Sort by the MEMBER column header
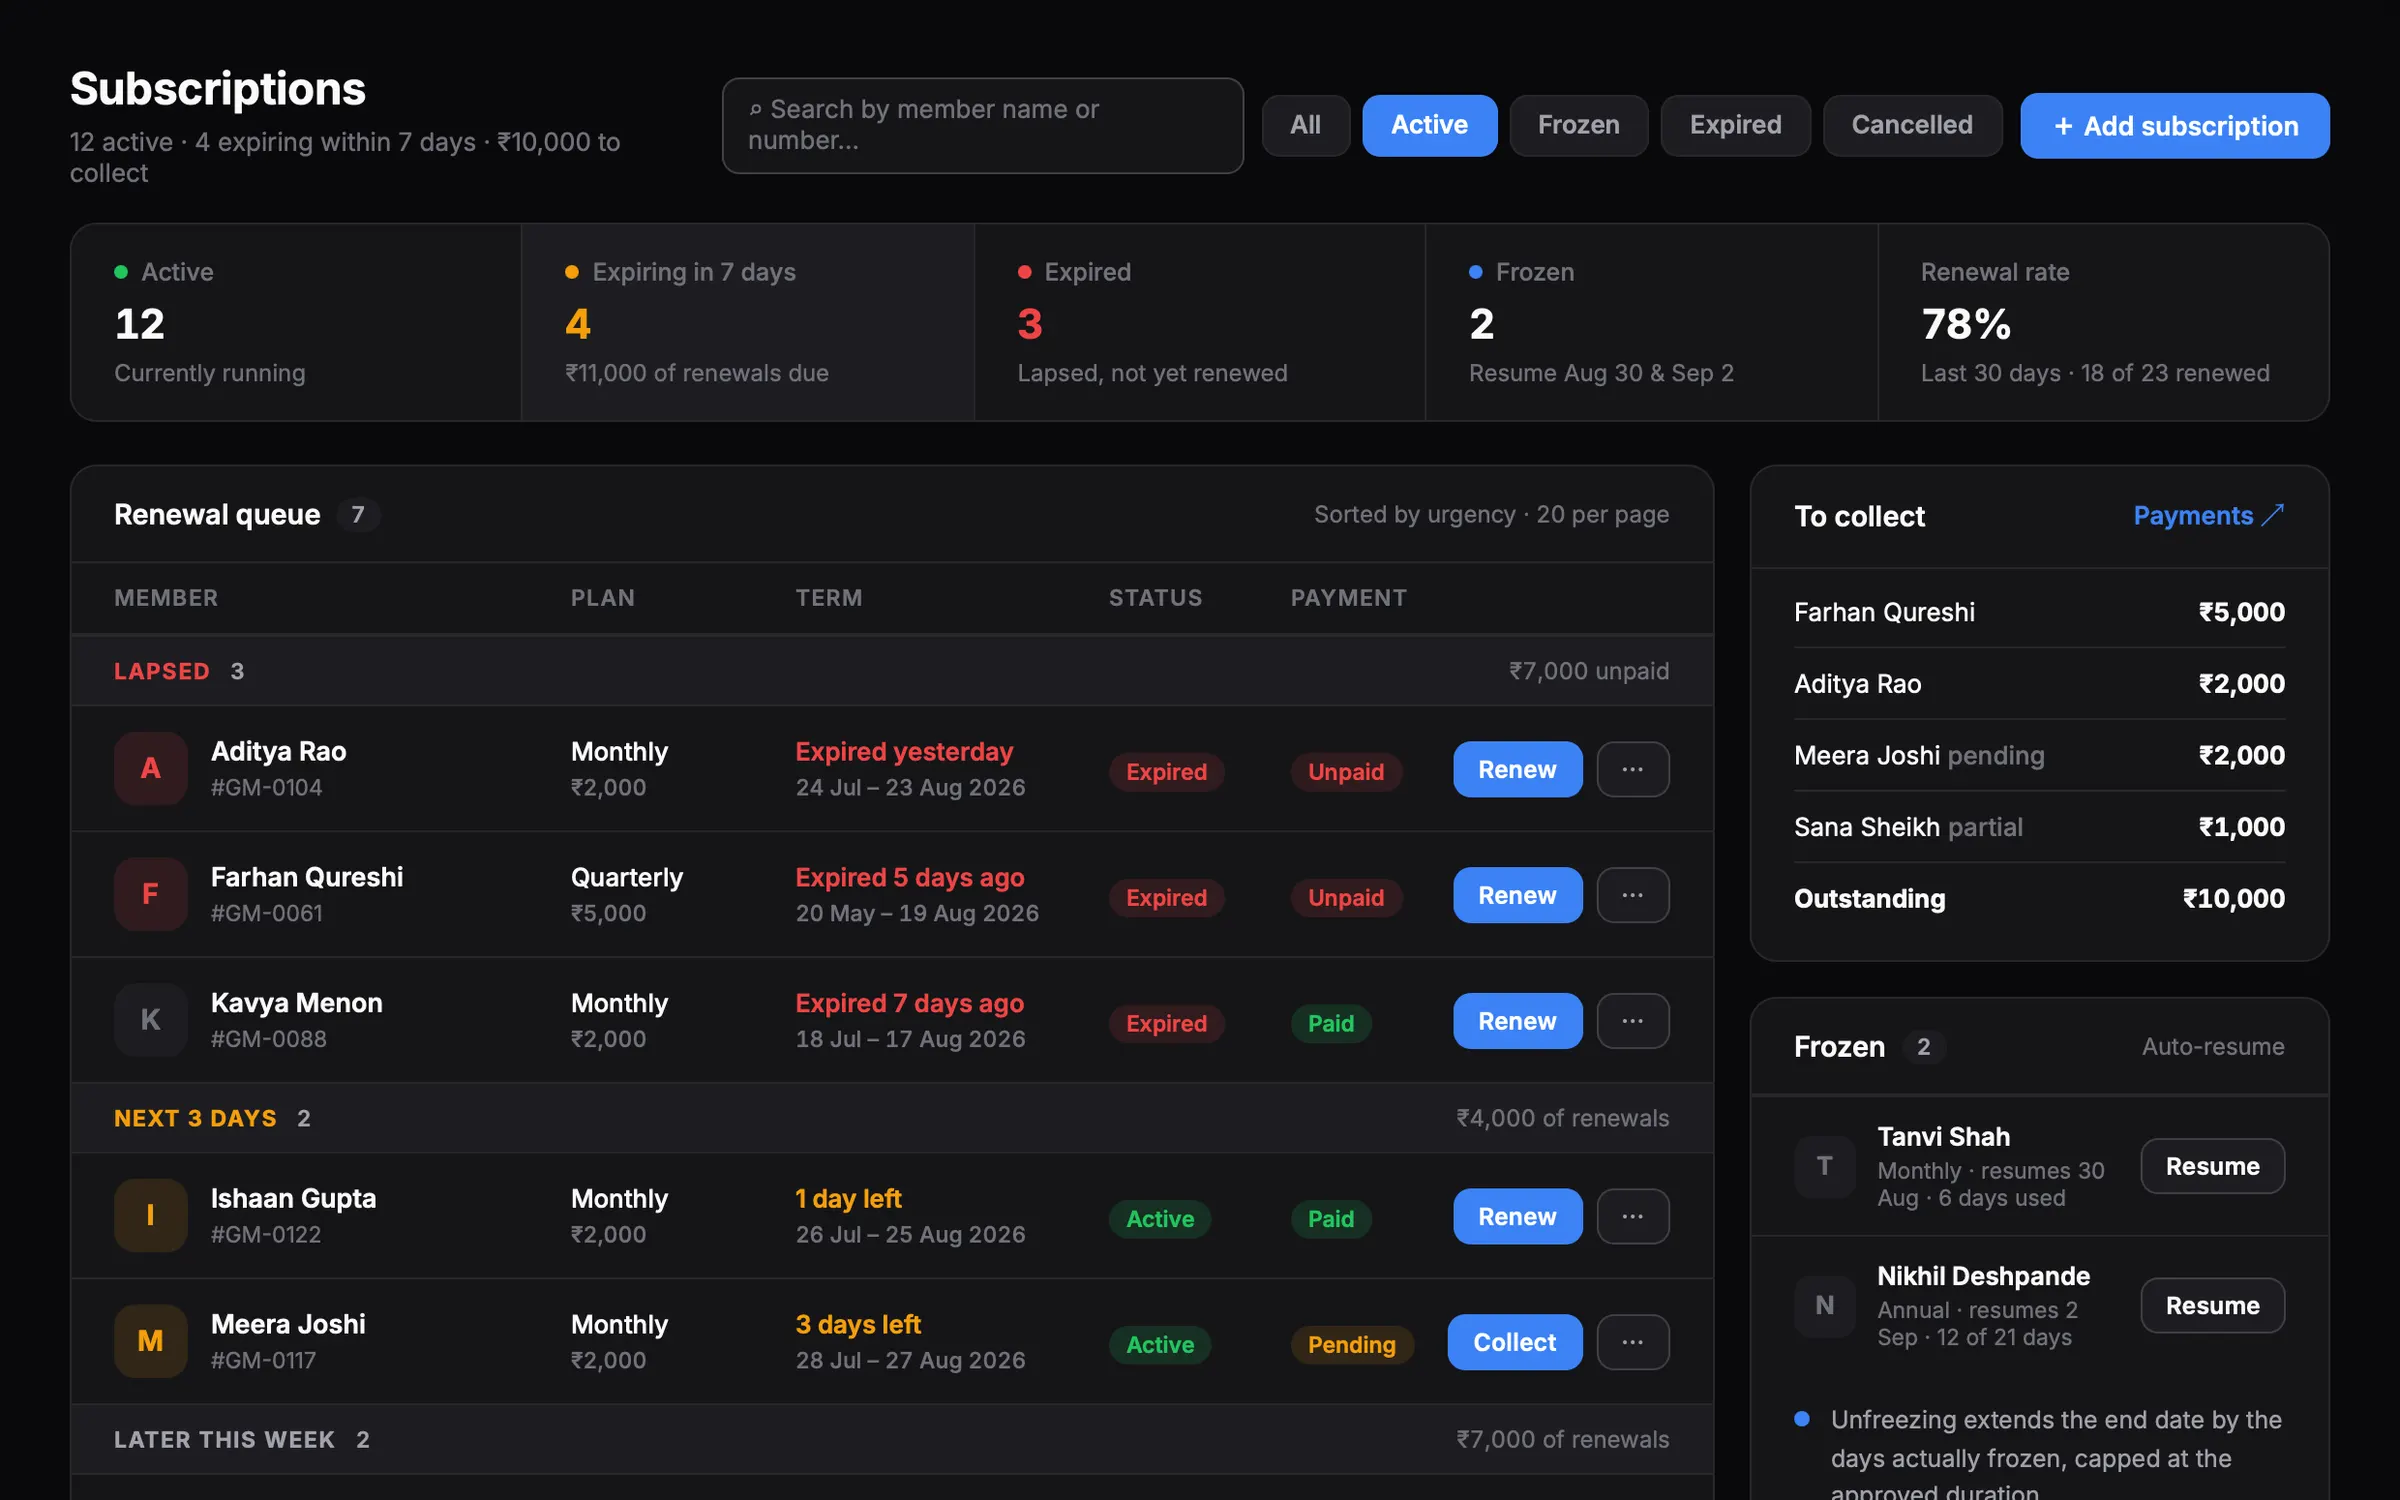This screenshot has width=2400, height=1500. coord(166,598)
